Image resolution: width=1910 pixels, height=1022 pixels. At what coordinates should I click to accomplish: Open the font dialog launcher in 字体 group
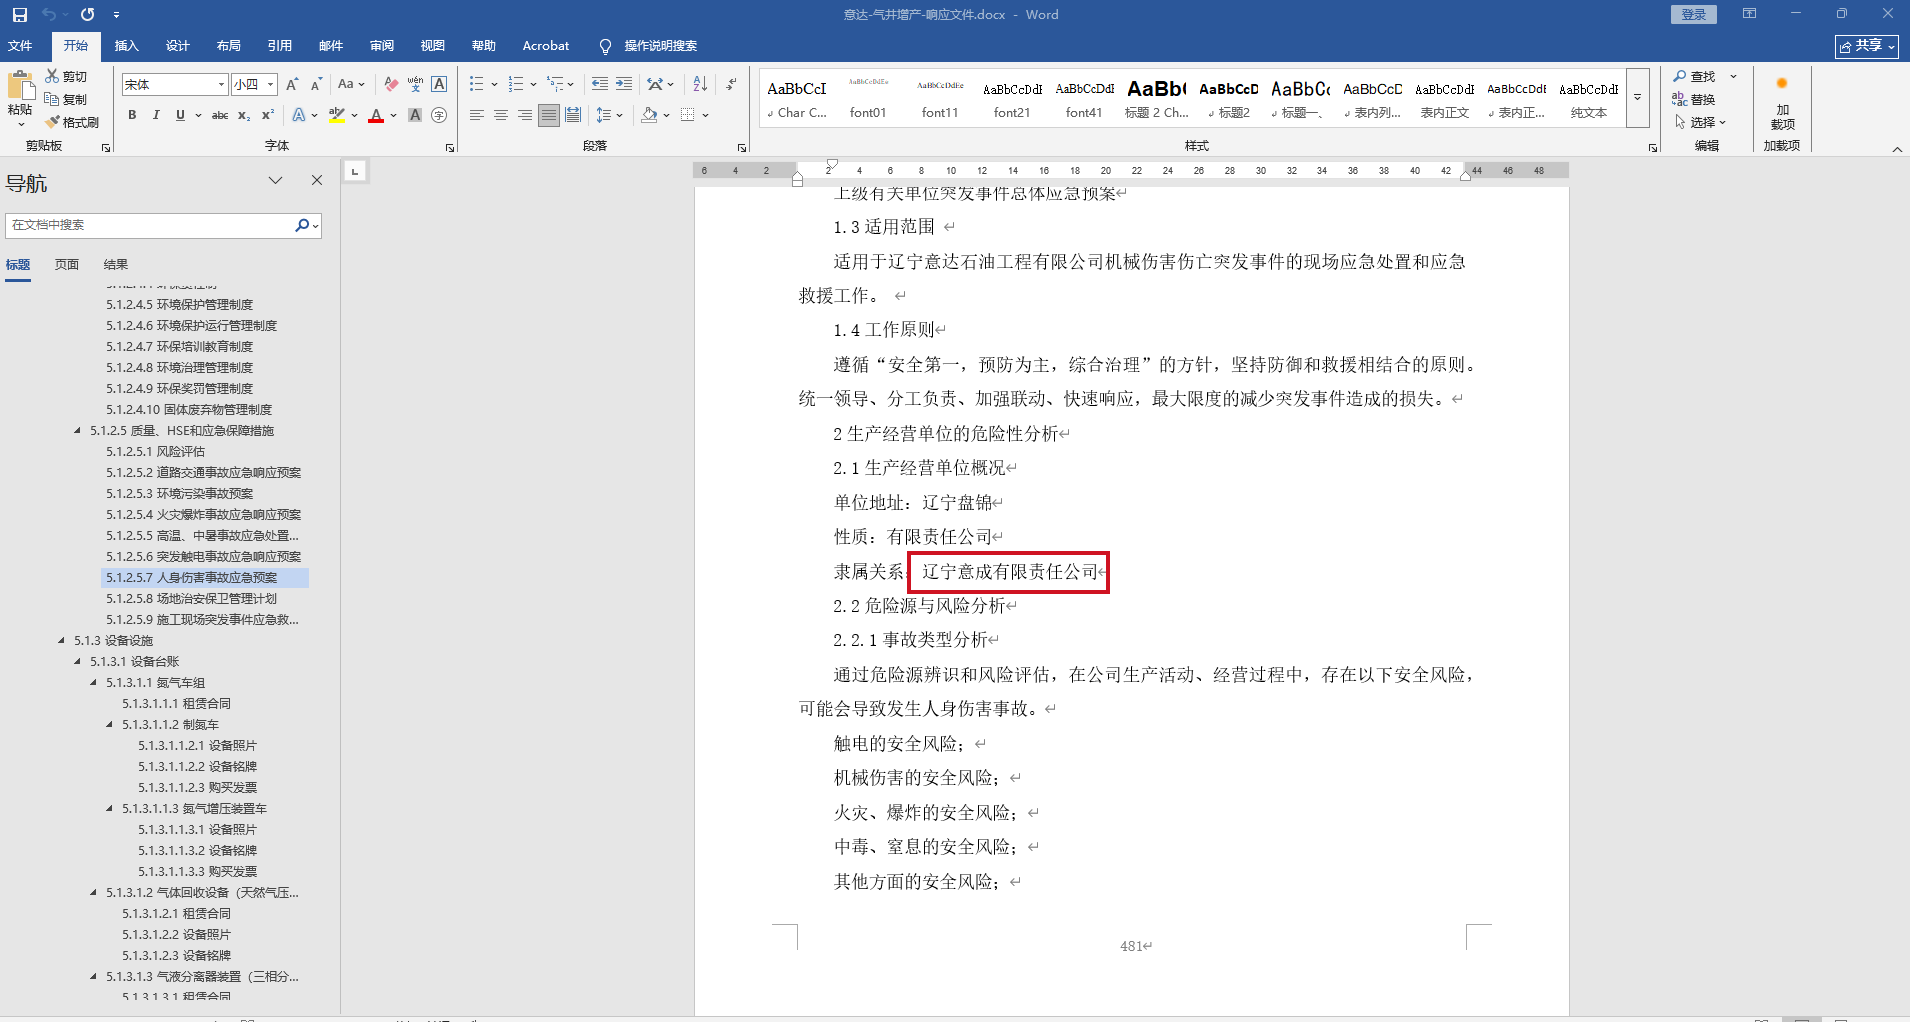pos(450,147)
